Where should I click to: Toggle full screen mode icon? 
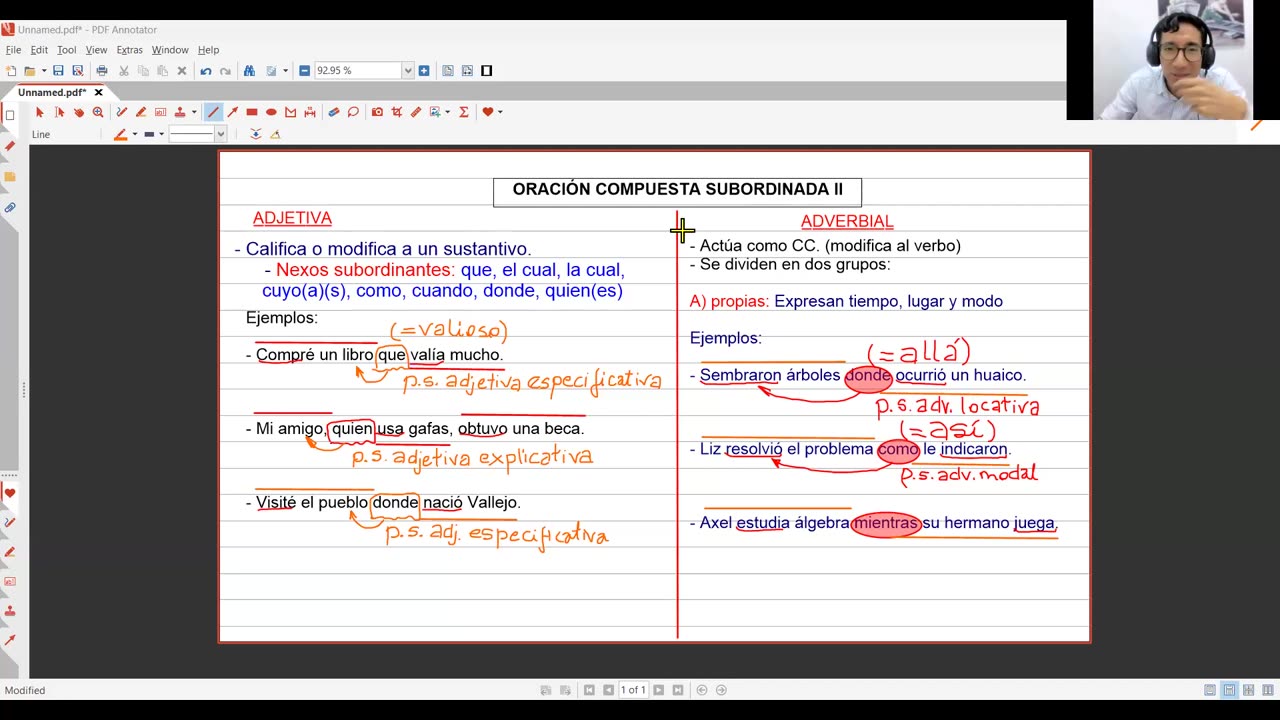tap(486, 71)
